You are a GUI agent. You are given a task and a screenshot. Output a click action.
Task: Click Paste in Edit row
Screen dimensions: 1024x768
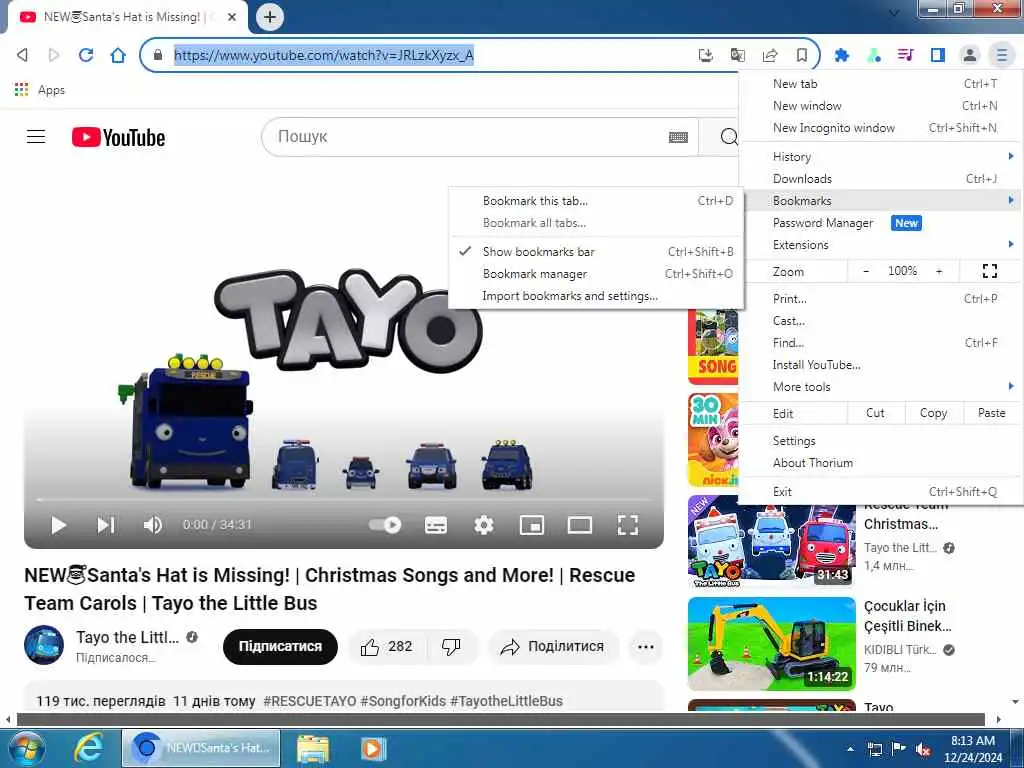click(991, 413)
